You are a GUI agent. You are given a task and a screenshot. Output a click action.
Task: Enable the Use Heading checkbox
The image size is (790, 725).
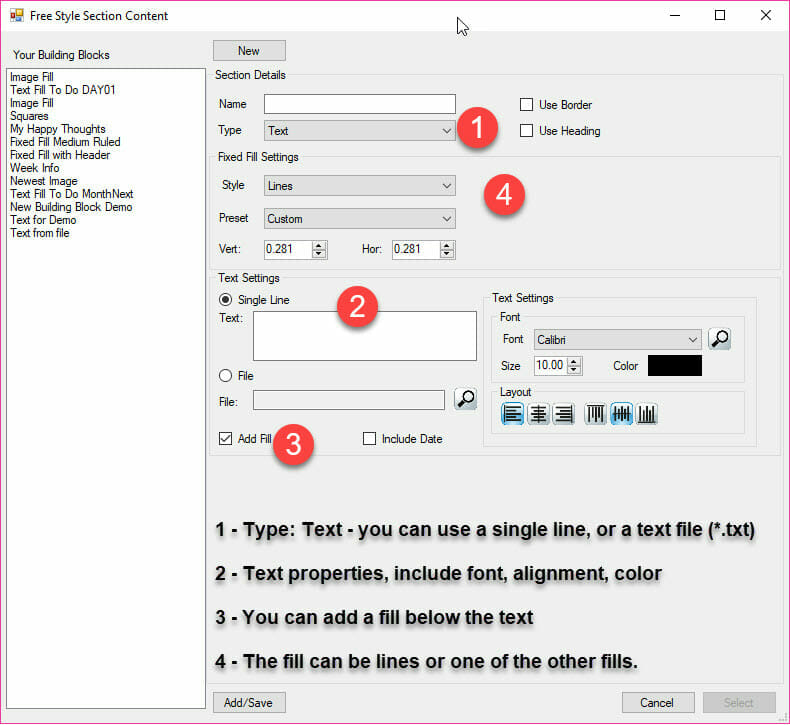point(526,130)
